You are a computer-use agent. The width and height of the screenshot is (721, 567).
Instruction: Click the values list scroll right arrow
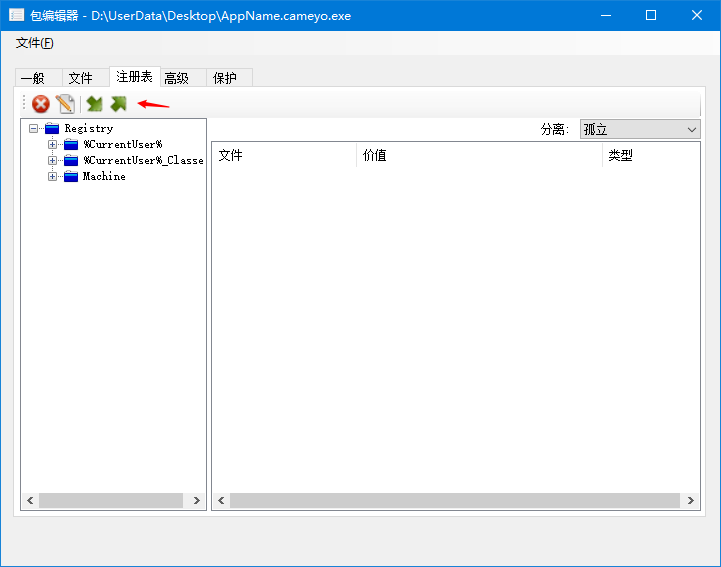pos(691,500)
